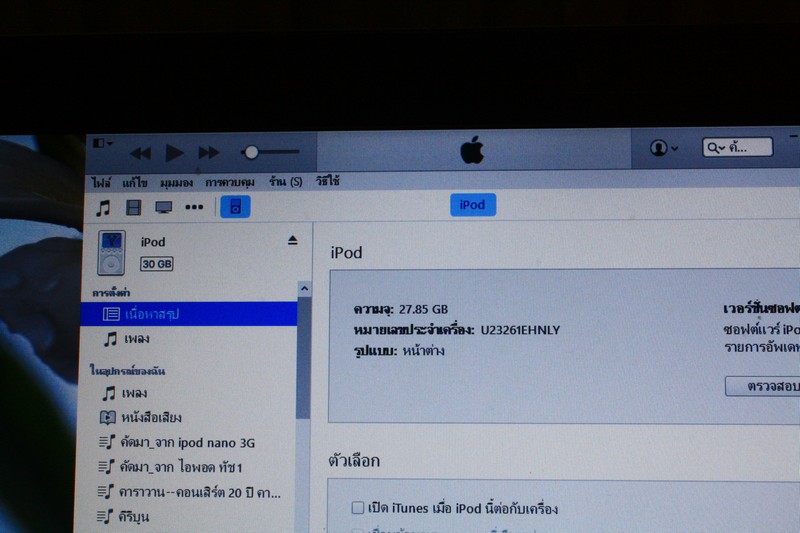
Task: Open the Music library icon in toolbar
Action: (103, 207)
